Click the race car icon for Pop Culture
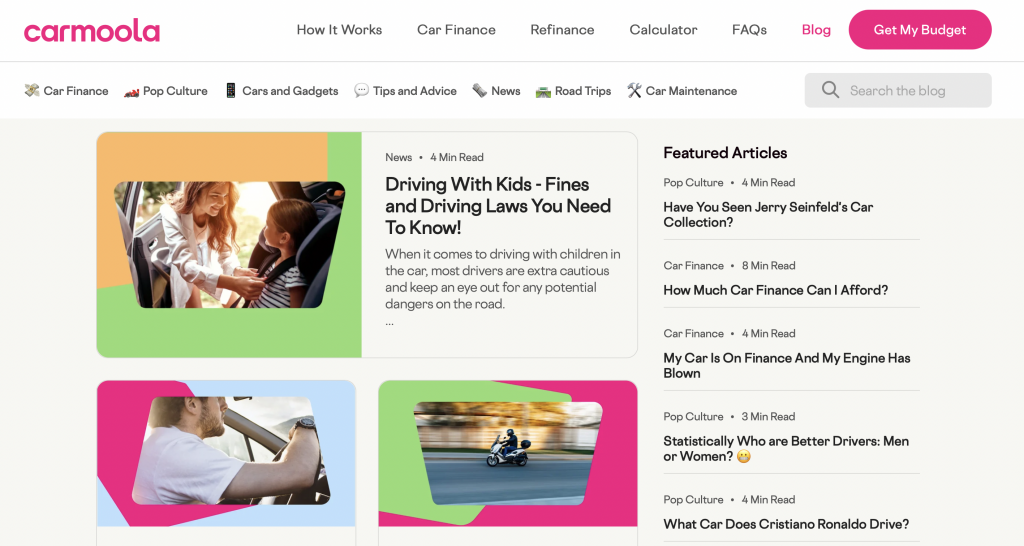This screenshot has width=1024, height=546. click(131, 91)
